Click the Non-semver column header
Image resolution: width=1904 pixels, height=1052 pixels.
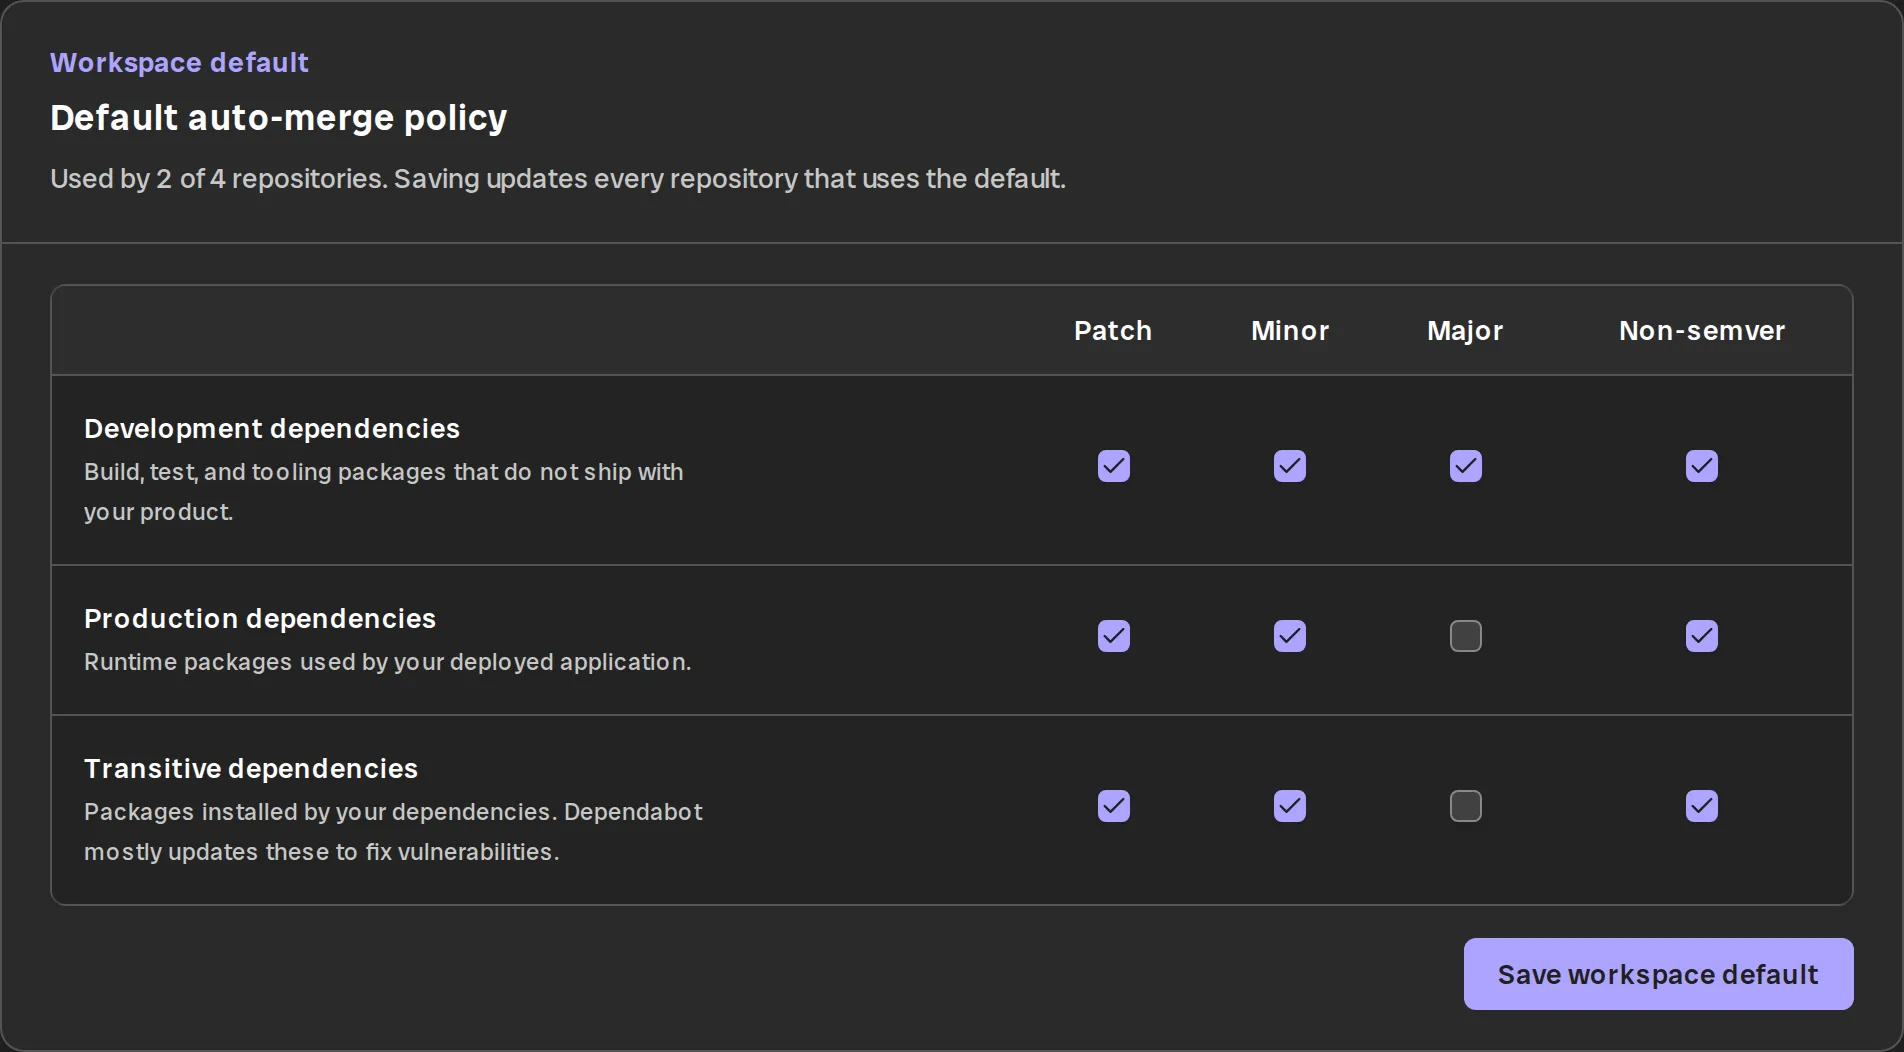pos(1702,331)
